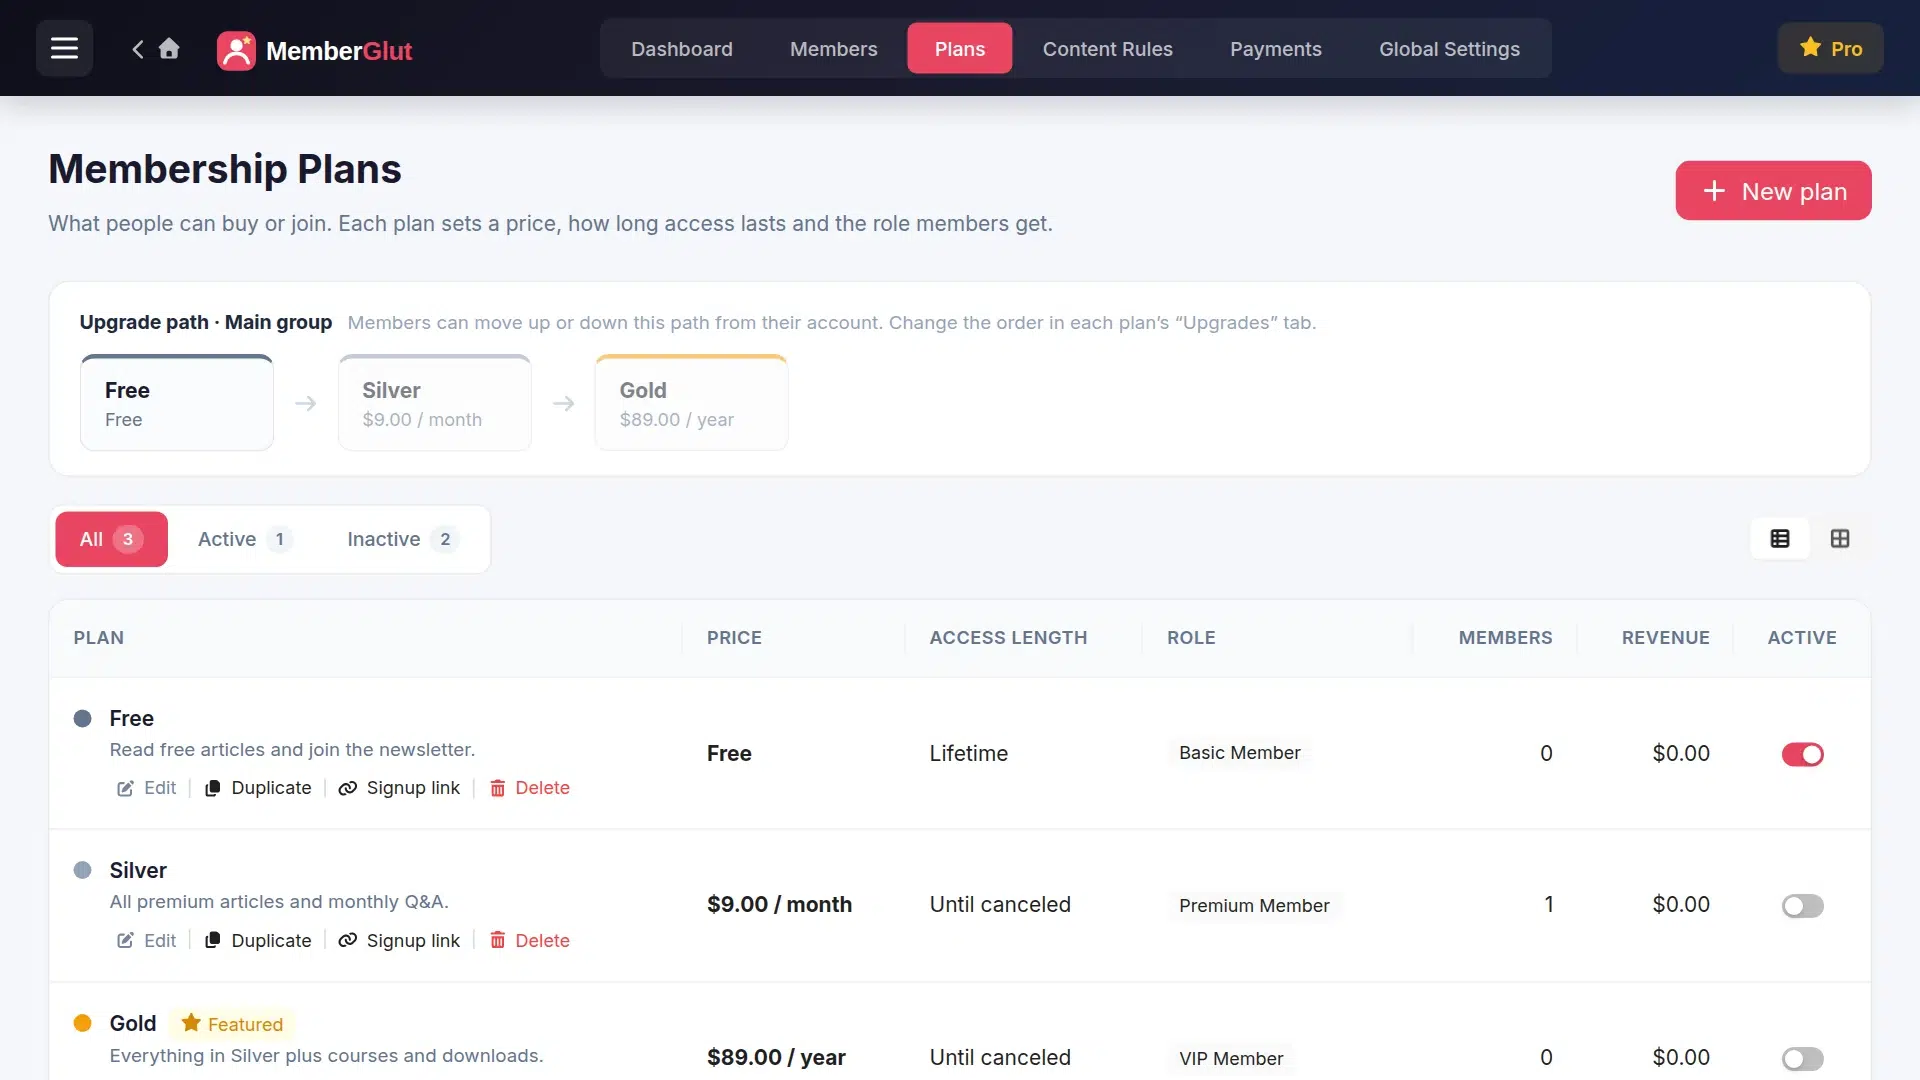
Task: Filter plans by Active
Action: coord(245,540)
